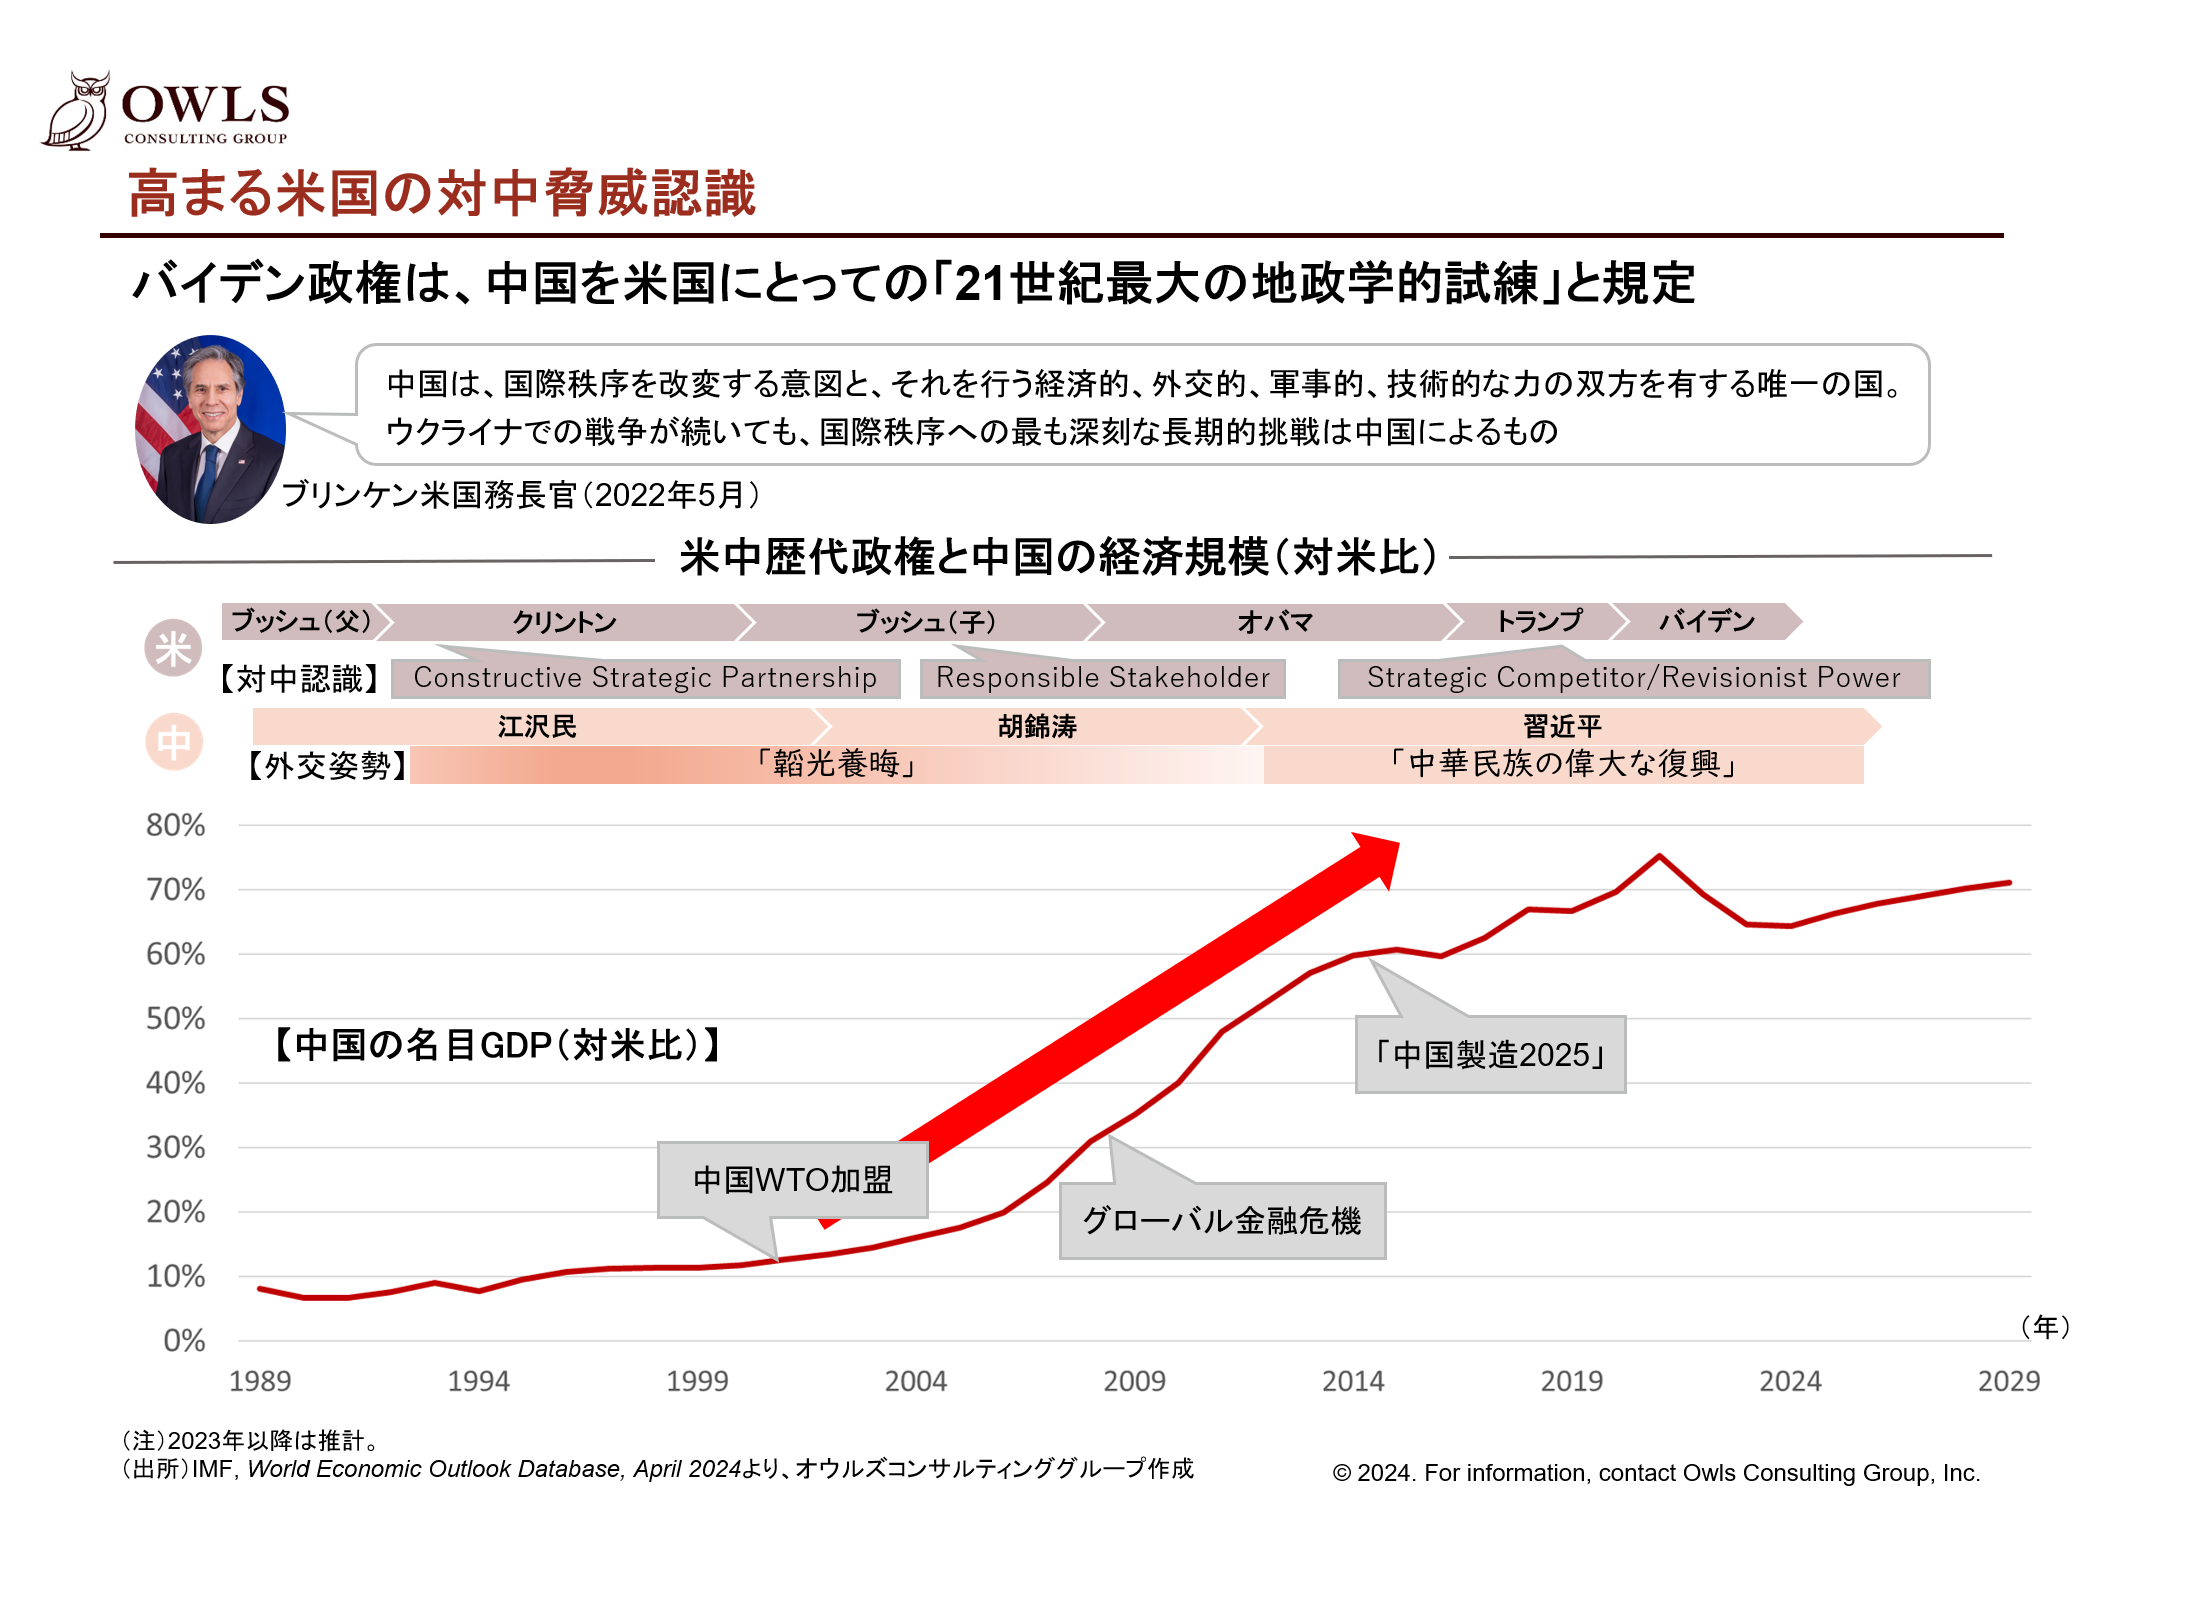
Task: Click the グローバル金融危機 callout
Action: (x=1222, y=1221)
